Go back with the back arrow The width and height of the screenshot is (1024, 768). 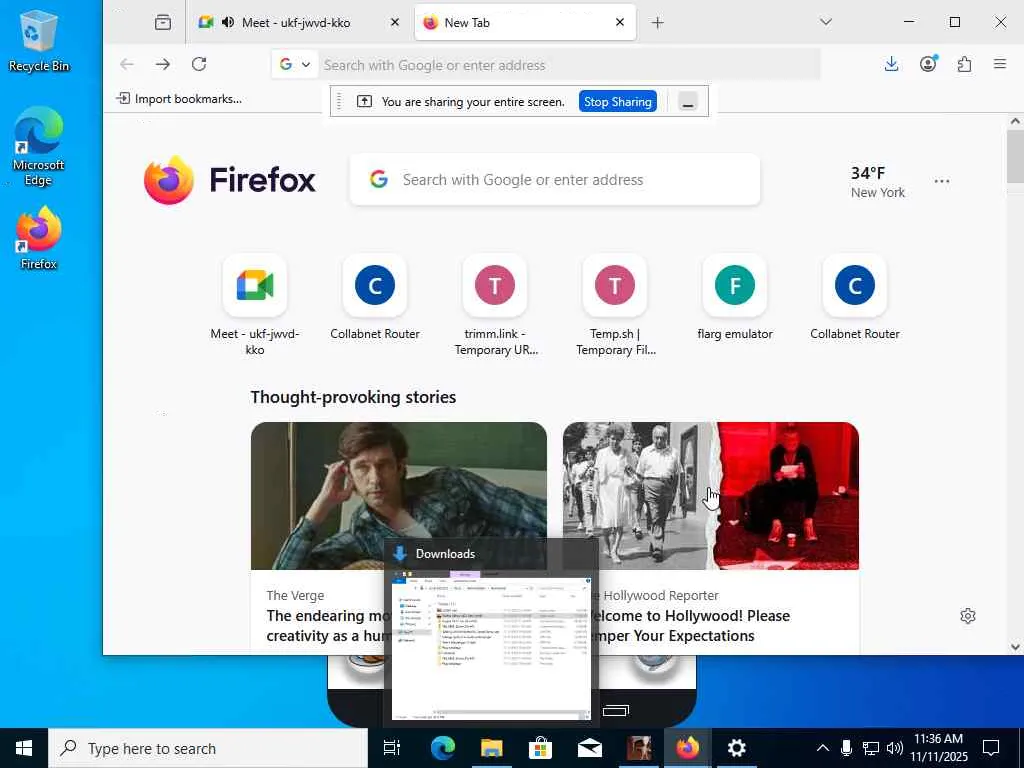(127, 64)
